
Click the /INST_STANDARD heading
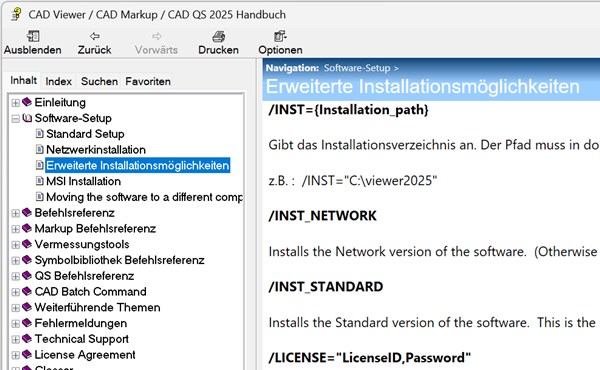coord(326,287)
